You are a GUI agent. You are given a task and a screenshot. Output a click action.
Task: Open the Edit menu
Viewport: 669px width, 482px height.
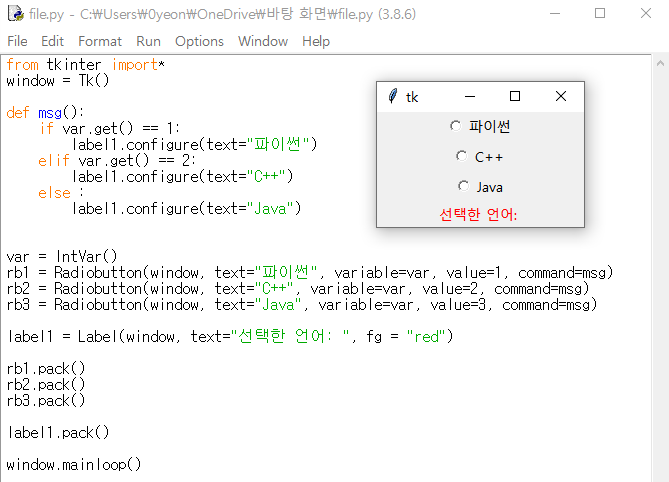[52, 41]
